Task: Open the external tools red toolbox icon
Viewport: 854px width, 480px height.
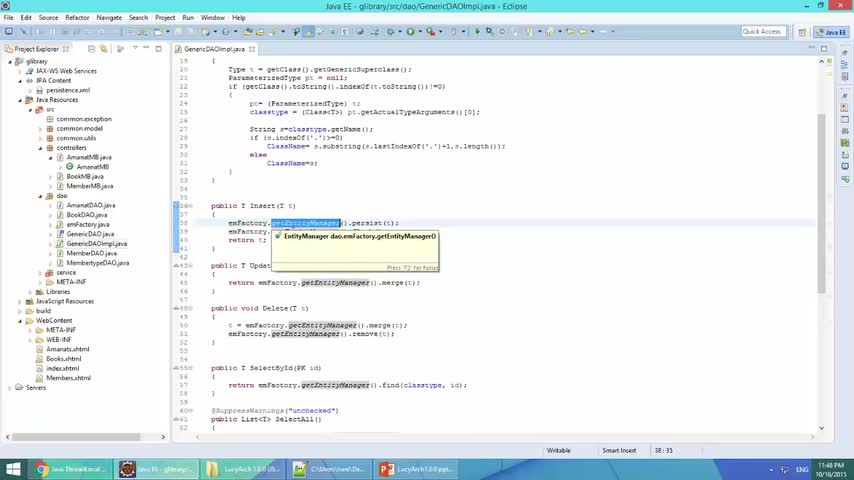Action: click(431, 32)
